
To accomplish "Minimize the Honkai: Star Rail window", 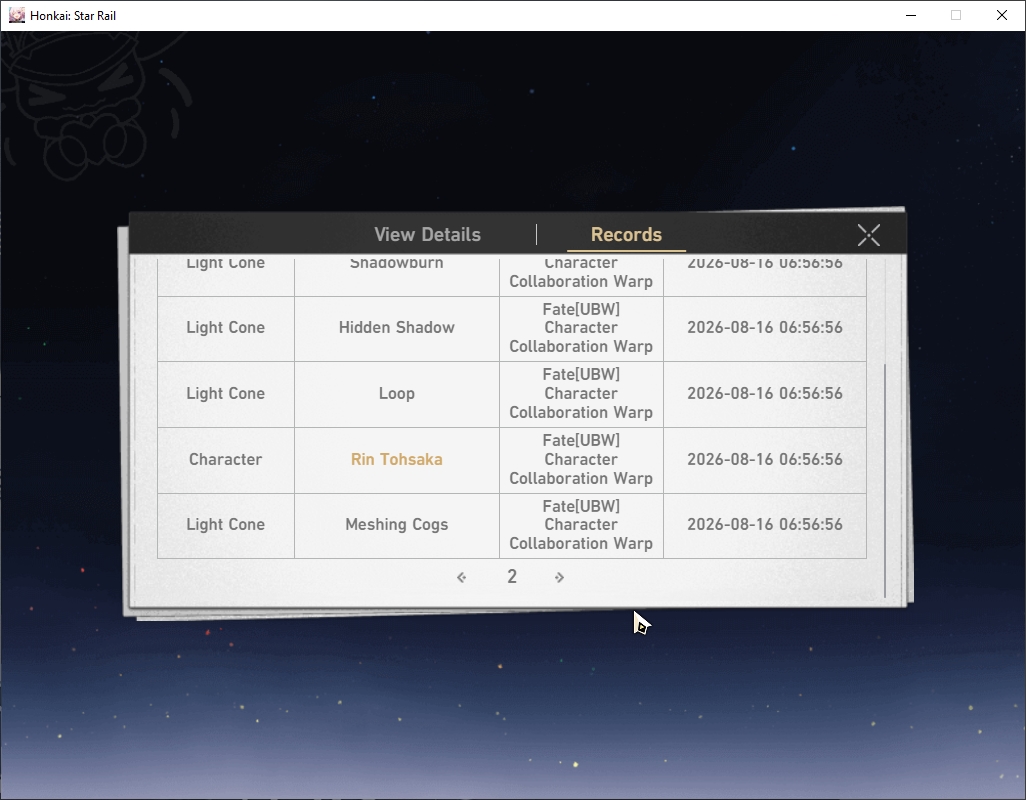I will (x=911, y=15).
